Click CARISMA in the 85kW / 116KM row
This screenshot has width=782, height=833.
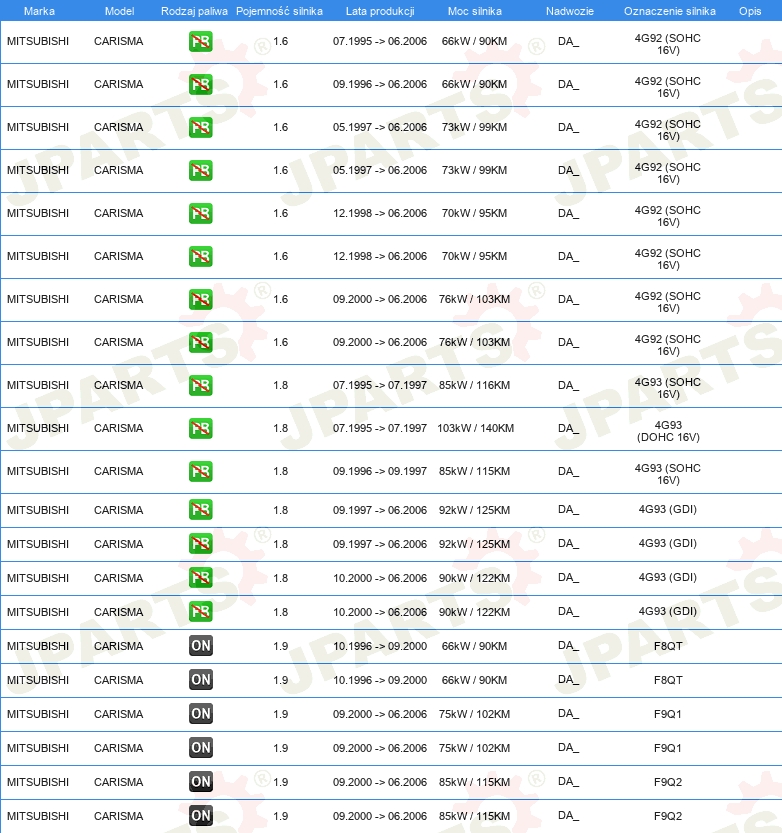click(x=118, y=386)
